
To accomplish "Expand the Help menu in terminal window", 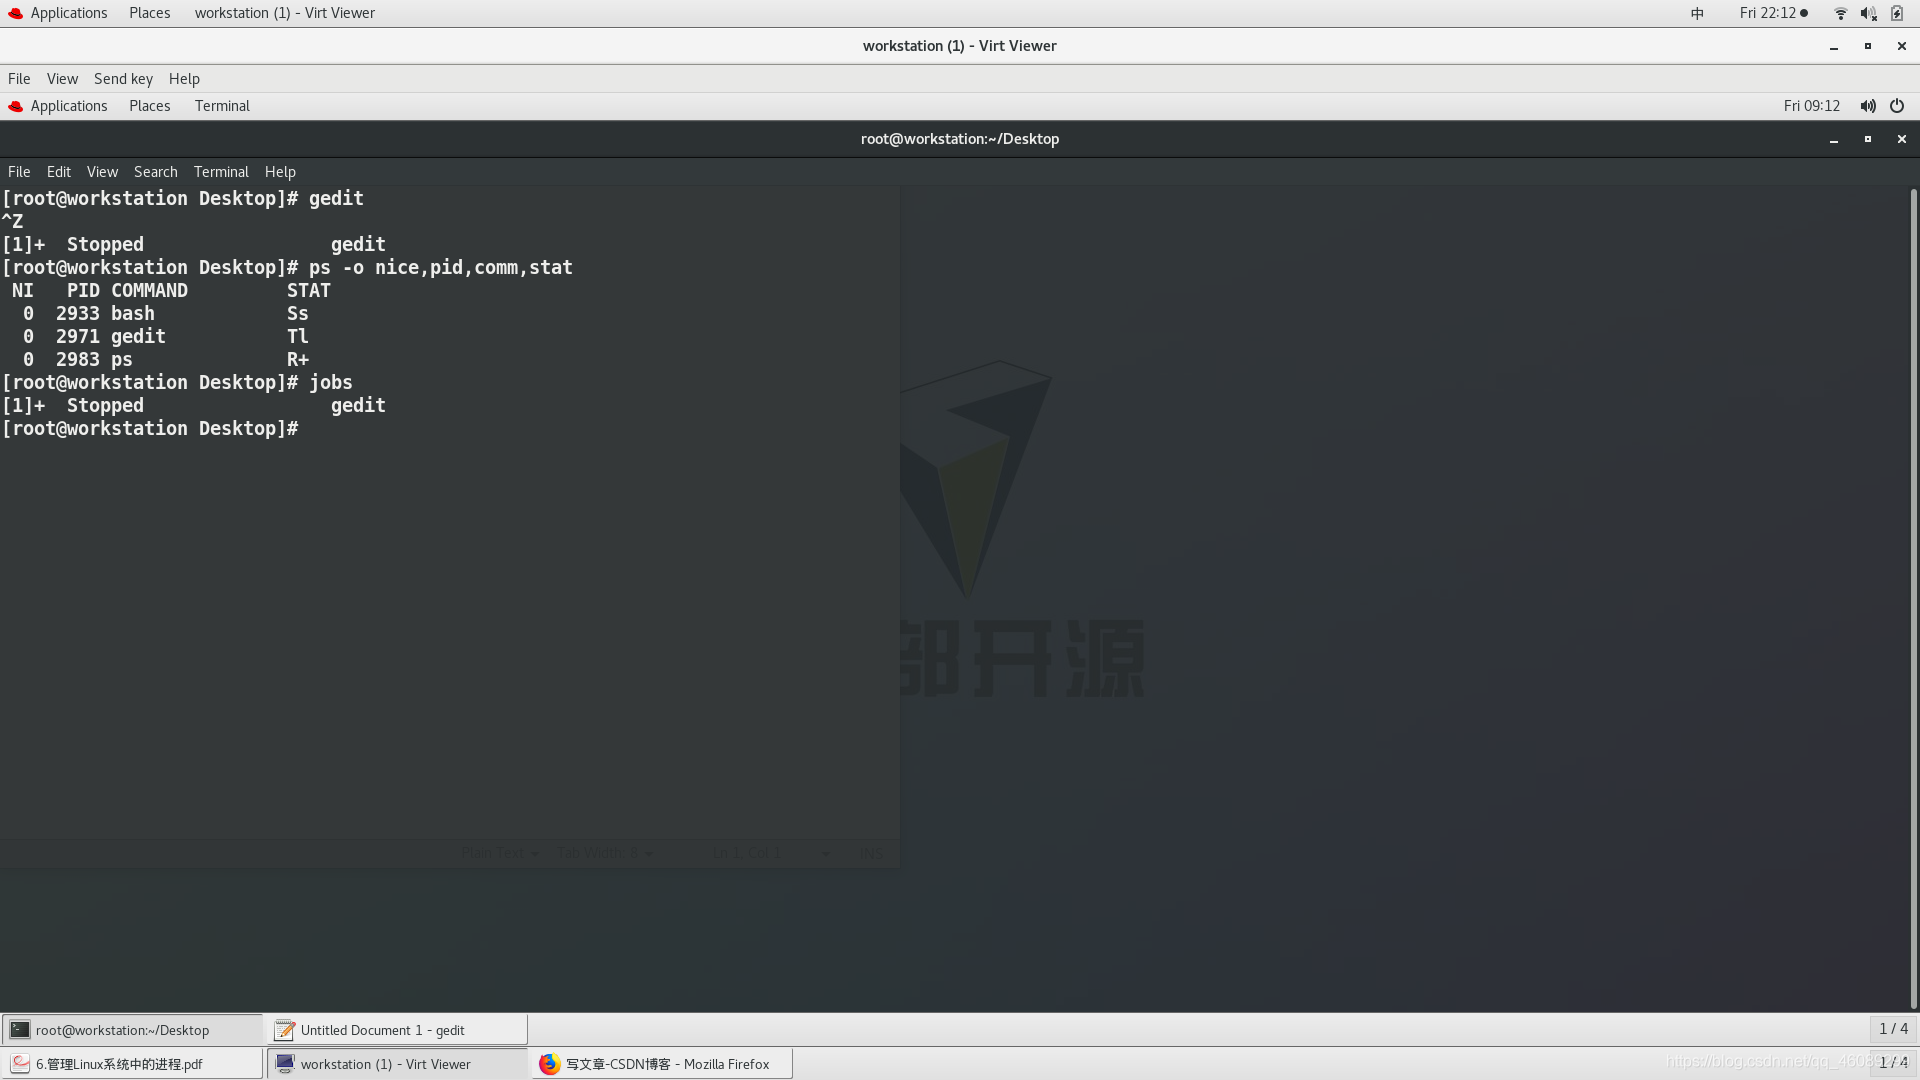I will [x=280, y=171].
